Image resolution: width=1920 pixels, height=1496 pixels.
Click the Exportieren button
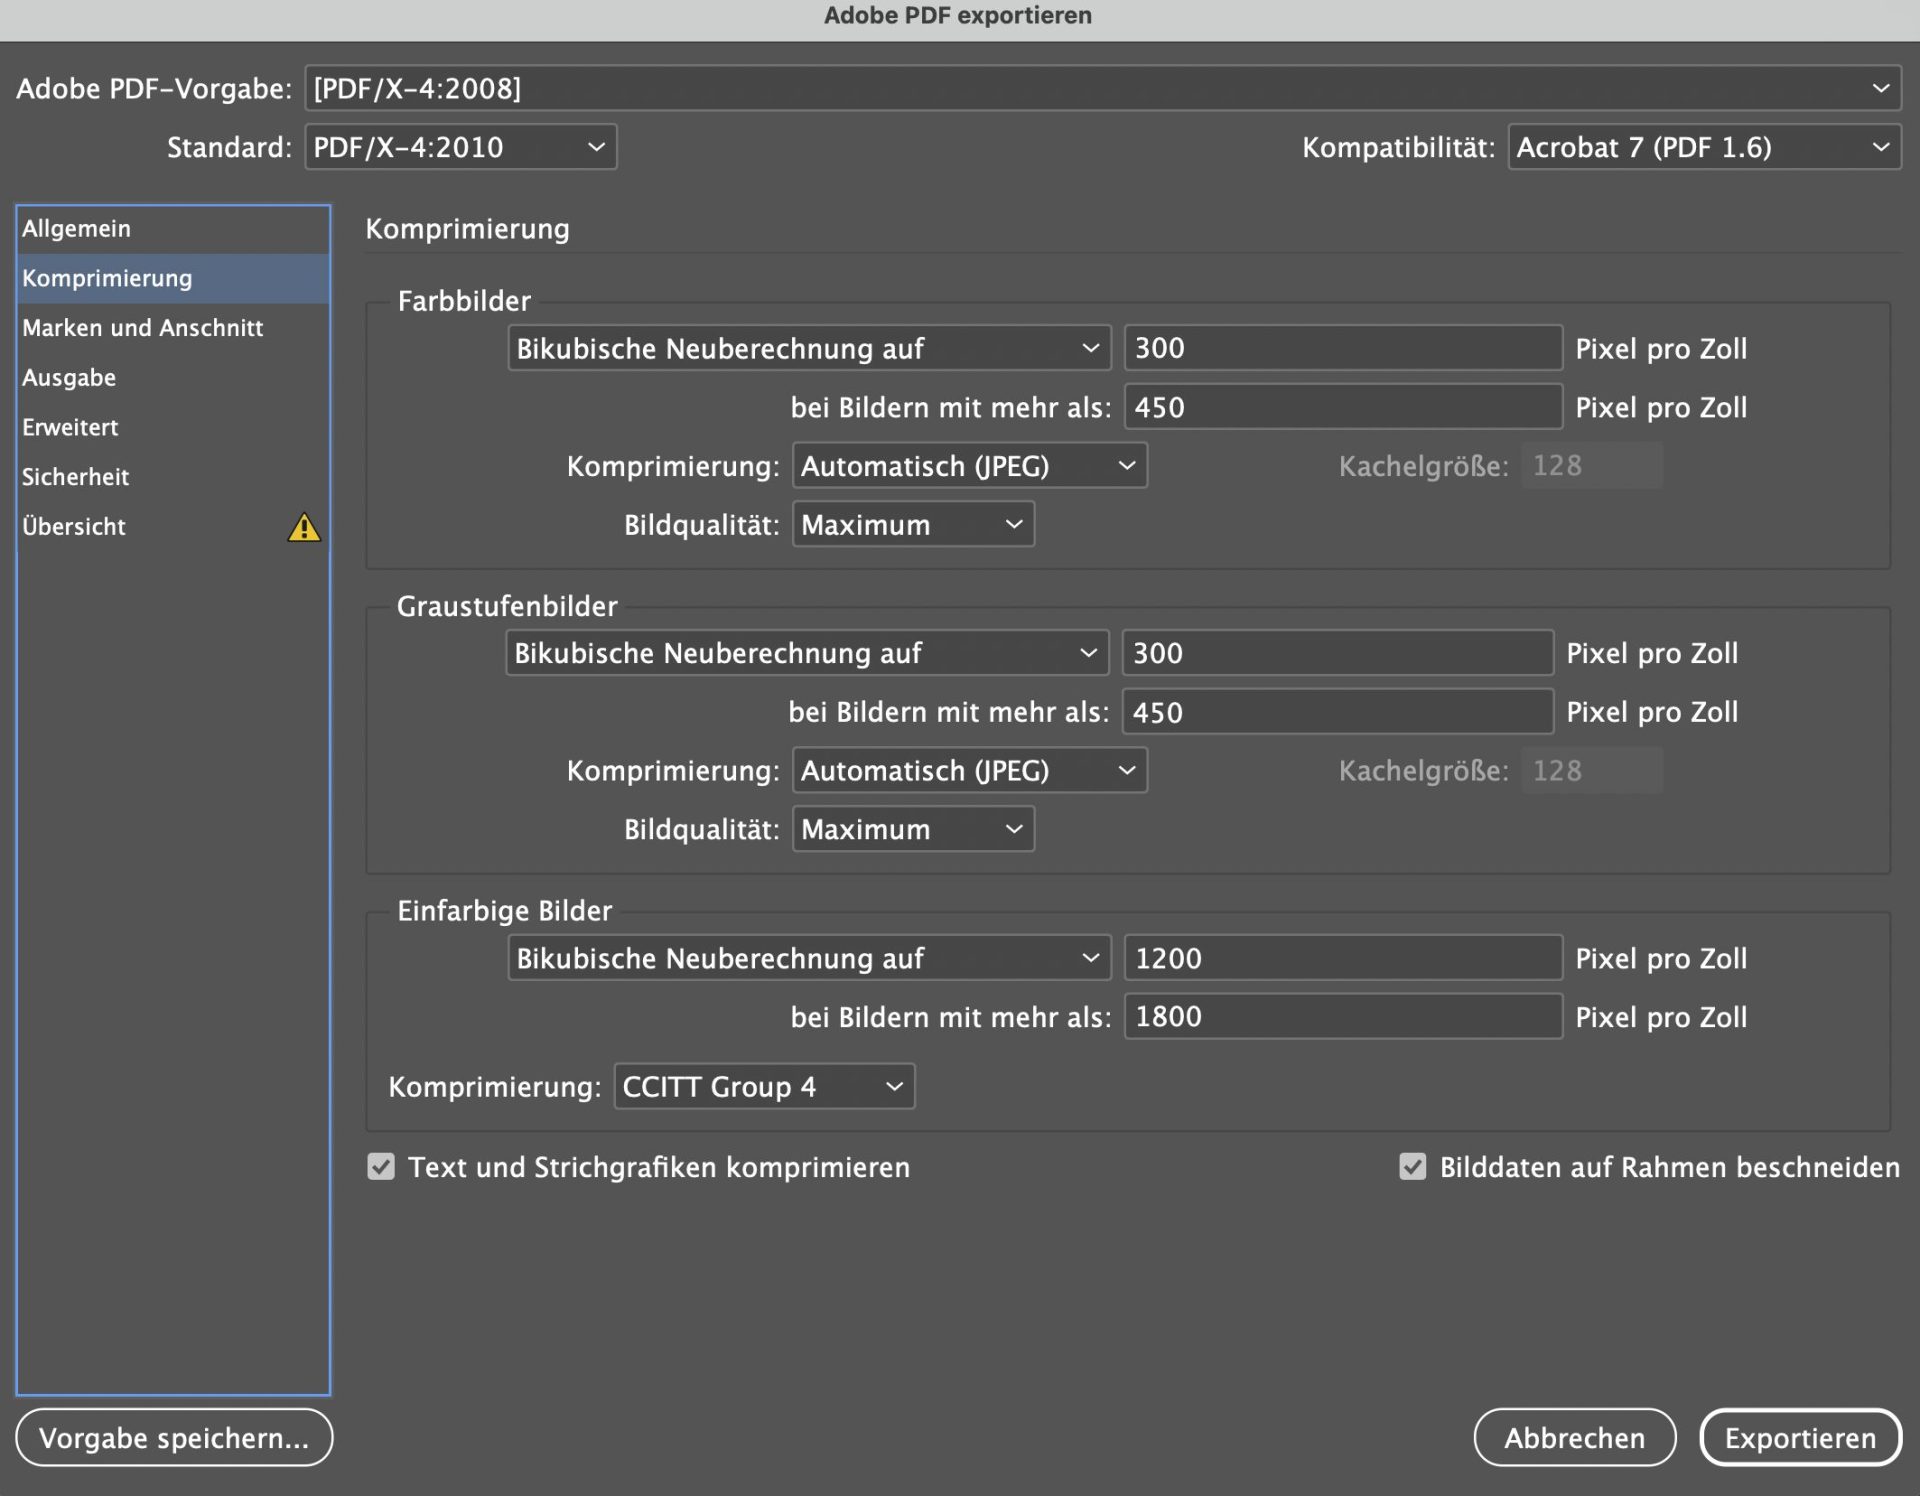click(x=1800, y=1438)
